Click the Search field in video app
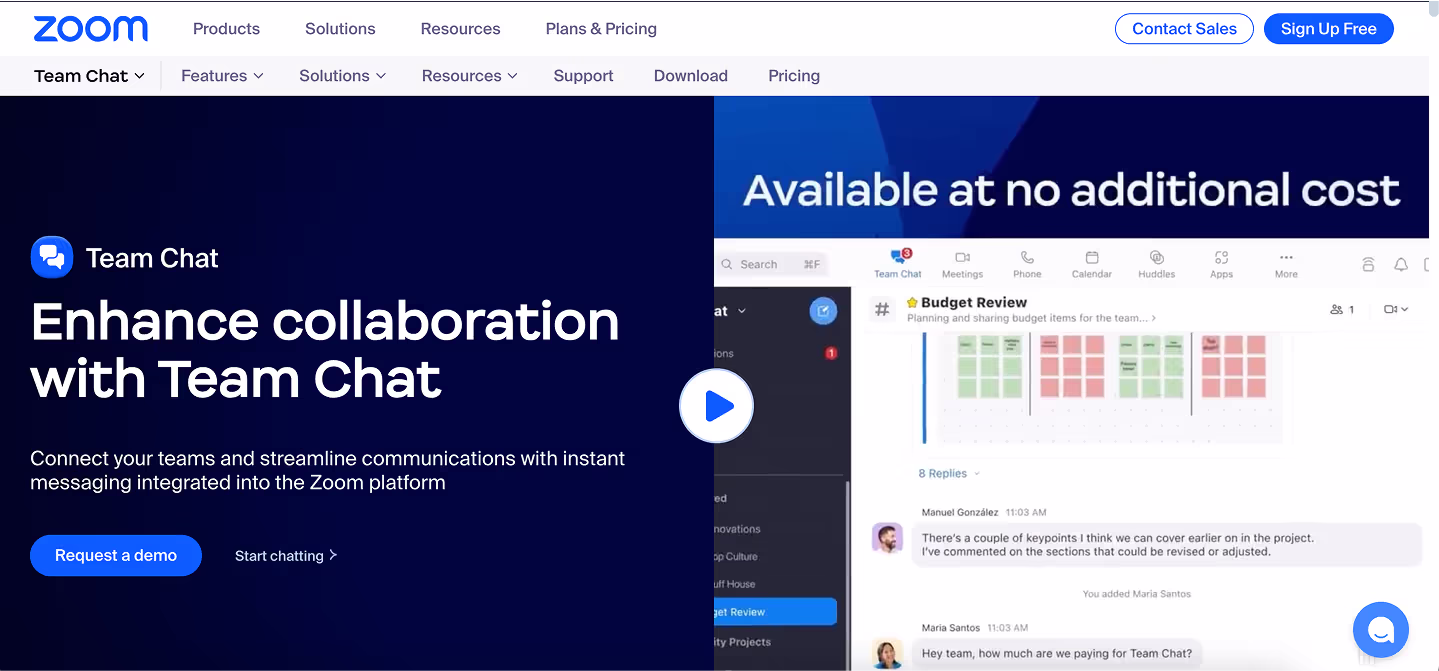 (x=770, y=264)
